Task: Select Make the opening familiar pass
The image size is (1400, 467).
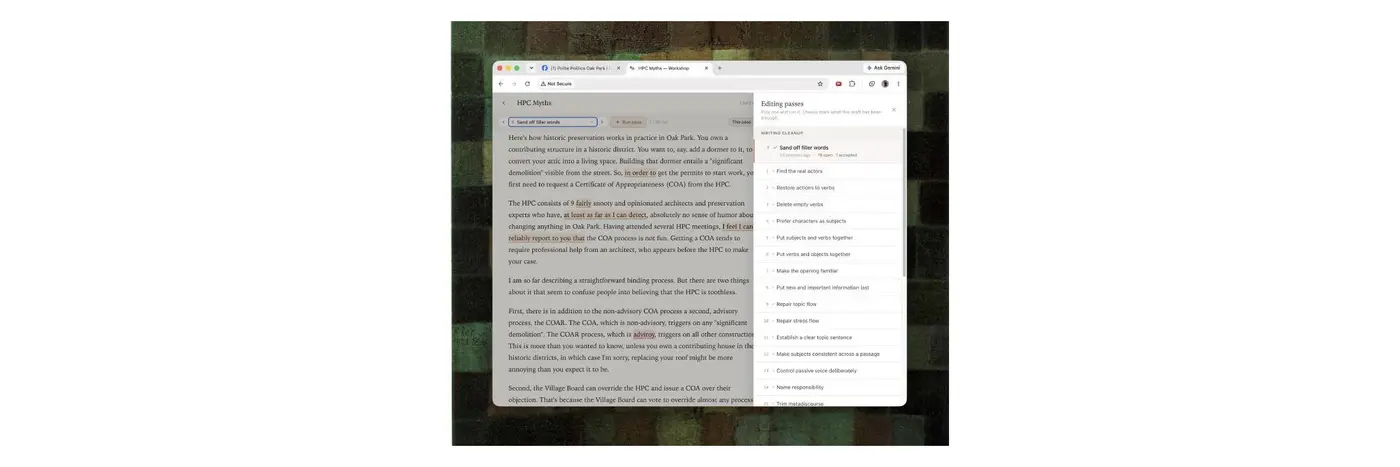Action: click(x=829, y=271)
